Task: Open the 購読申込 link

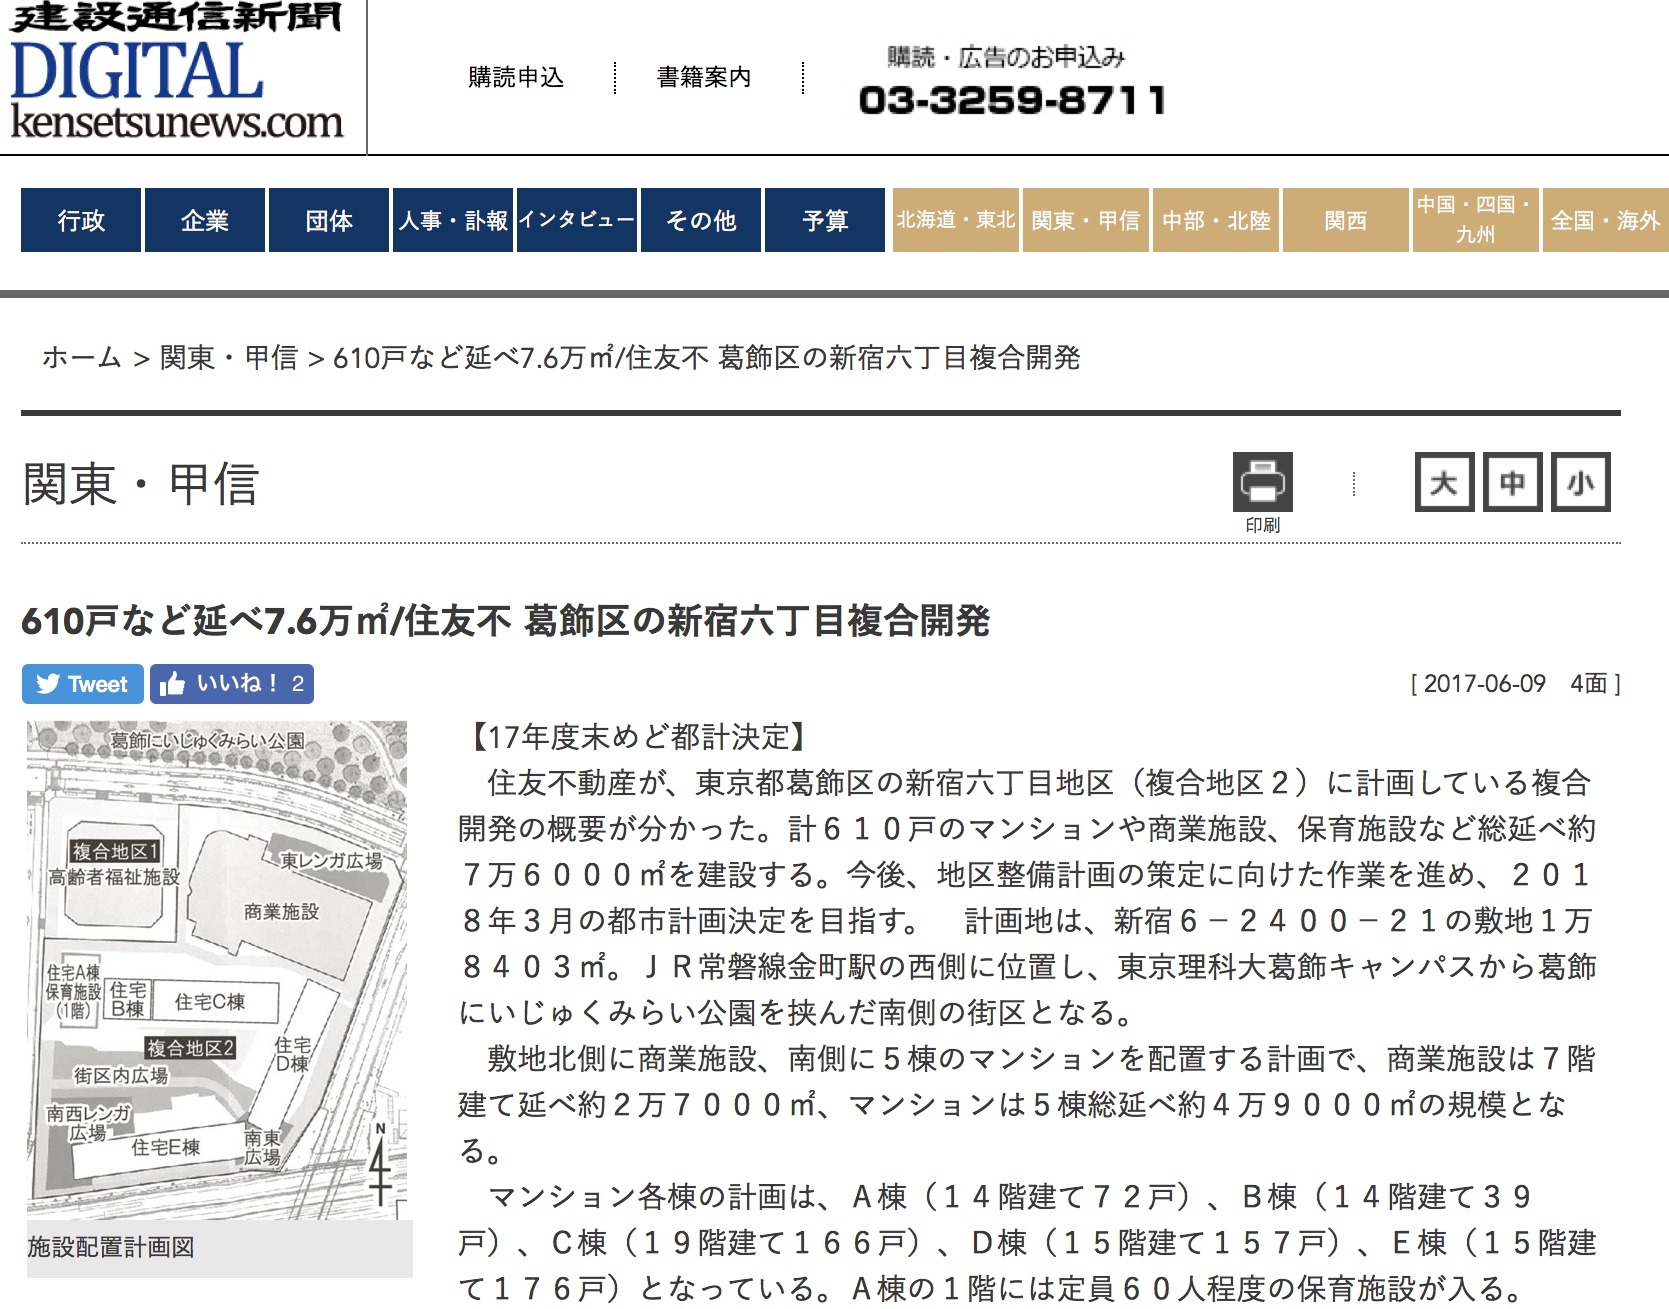Action: pyautogui.click(x=516, y=77)
